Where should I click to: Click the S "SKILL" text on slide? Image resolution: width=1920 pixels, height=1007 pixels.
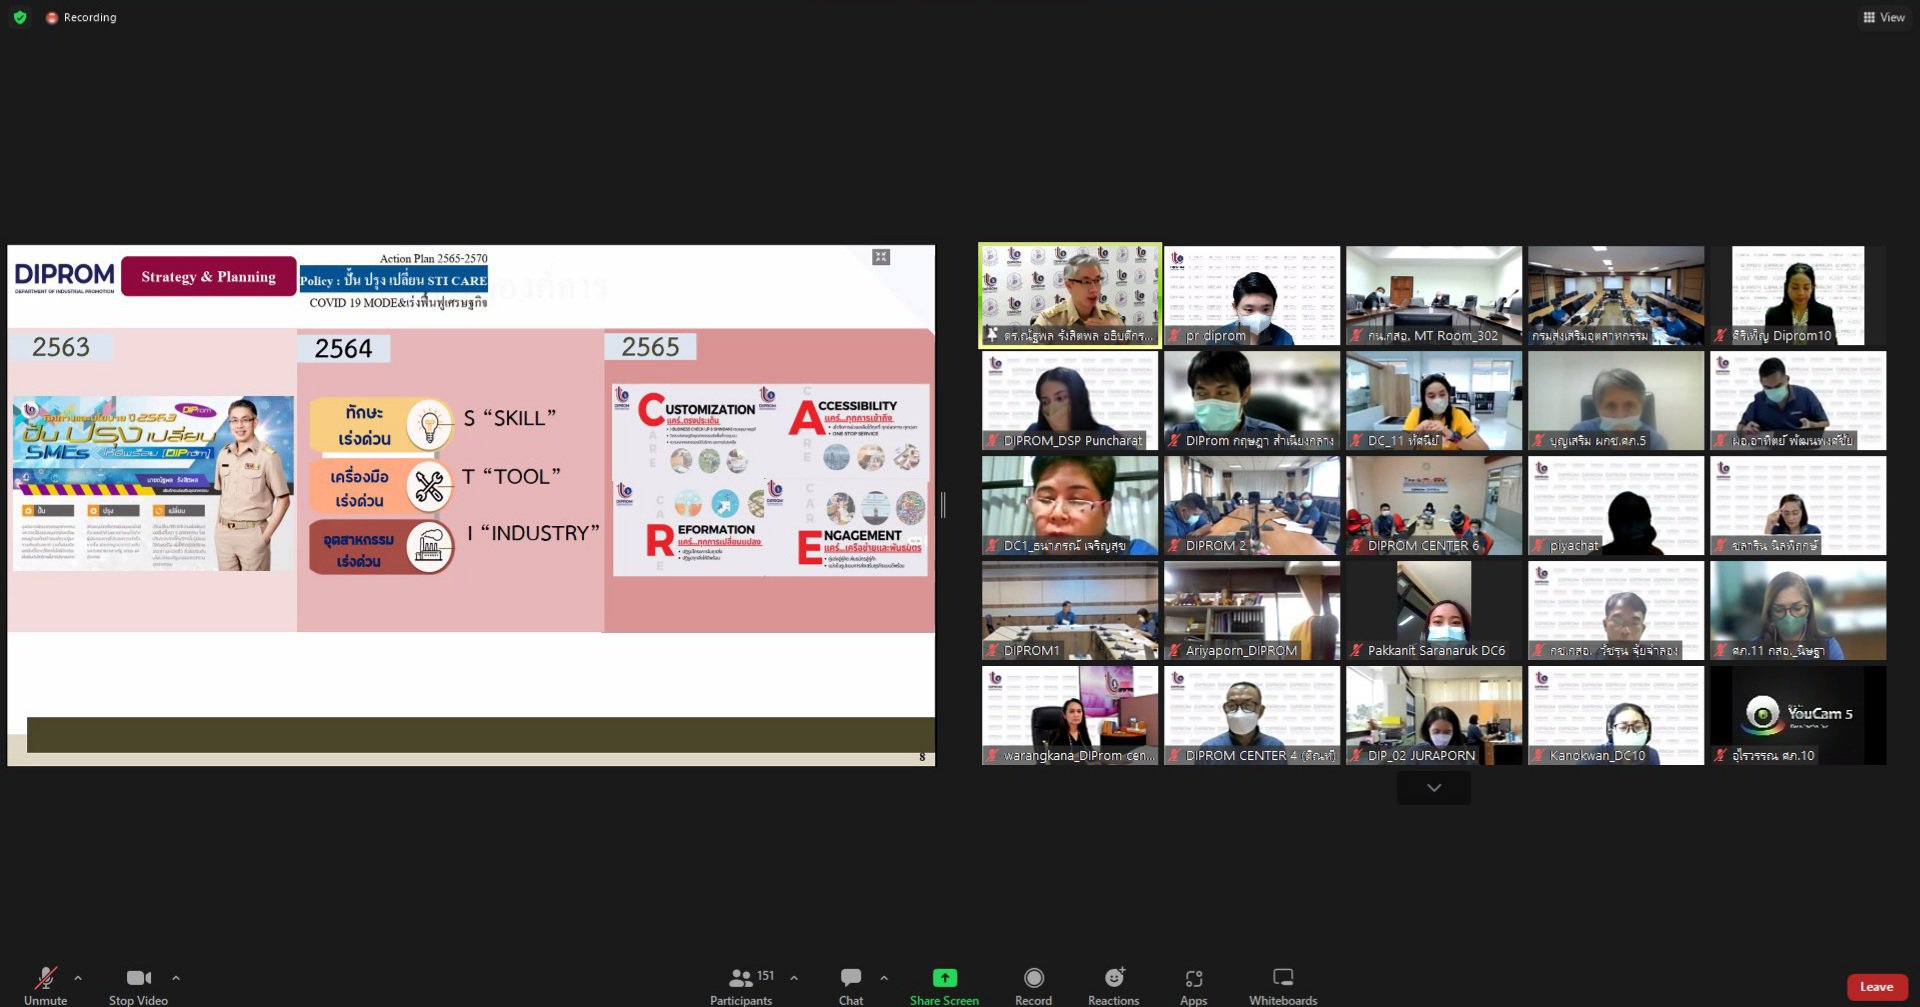[510, 418]
